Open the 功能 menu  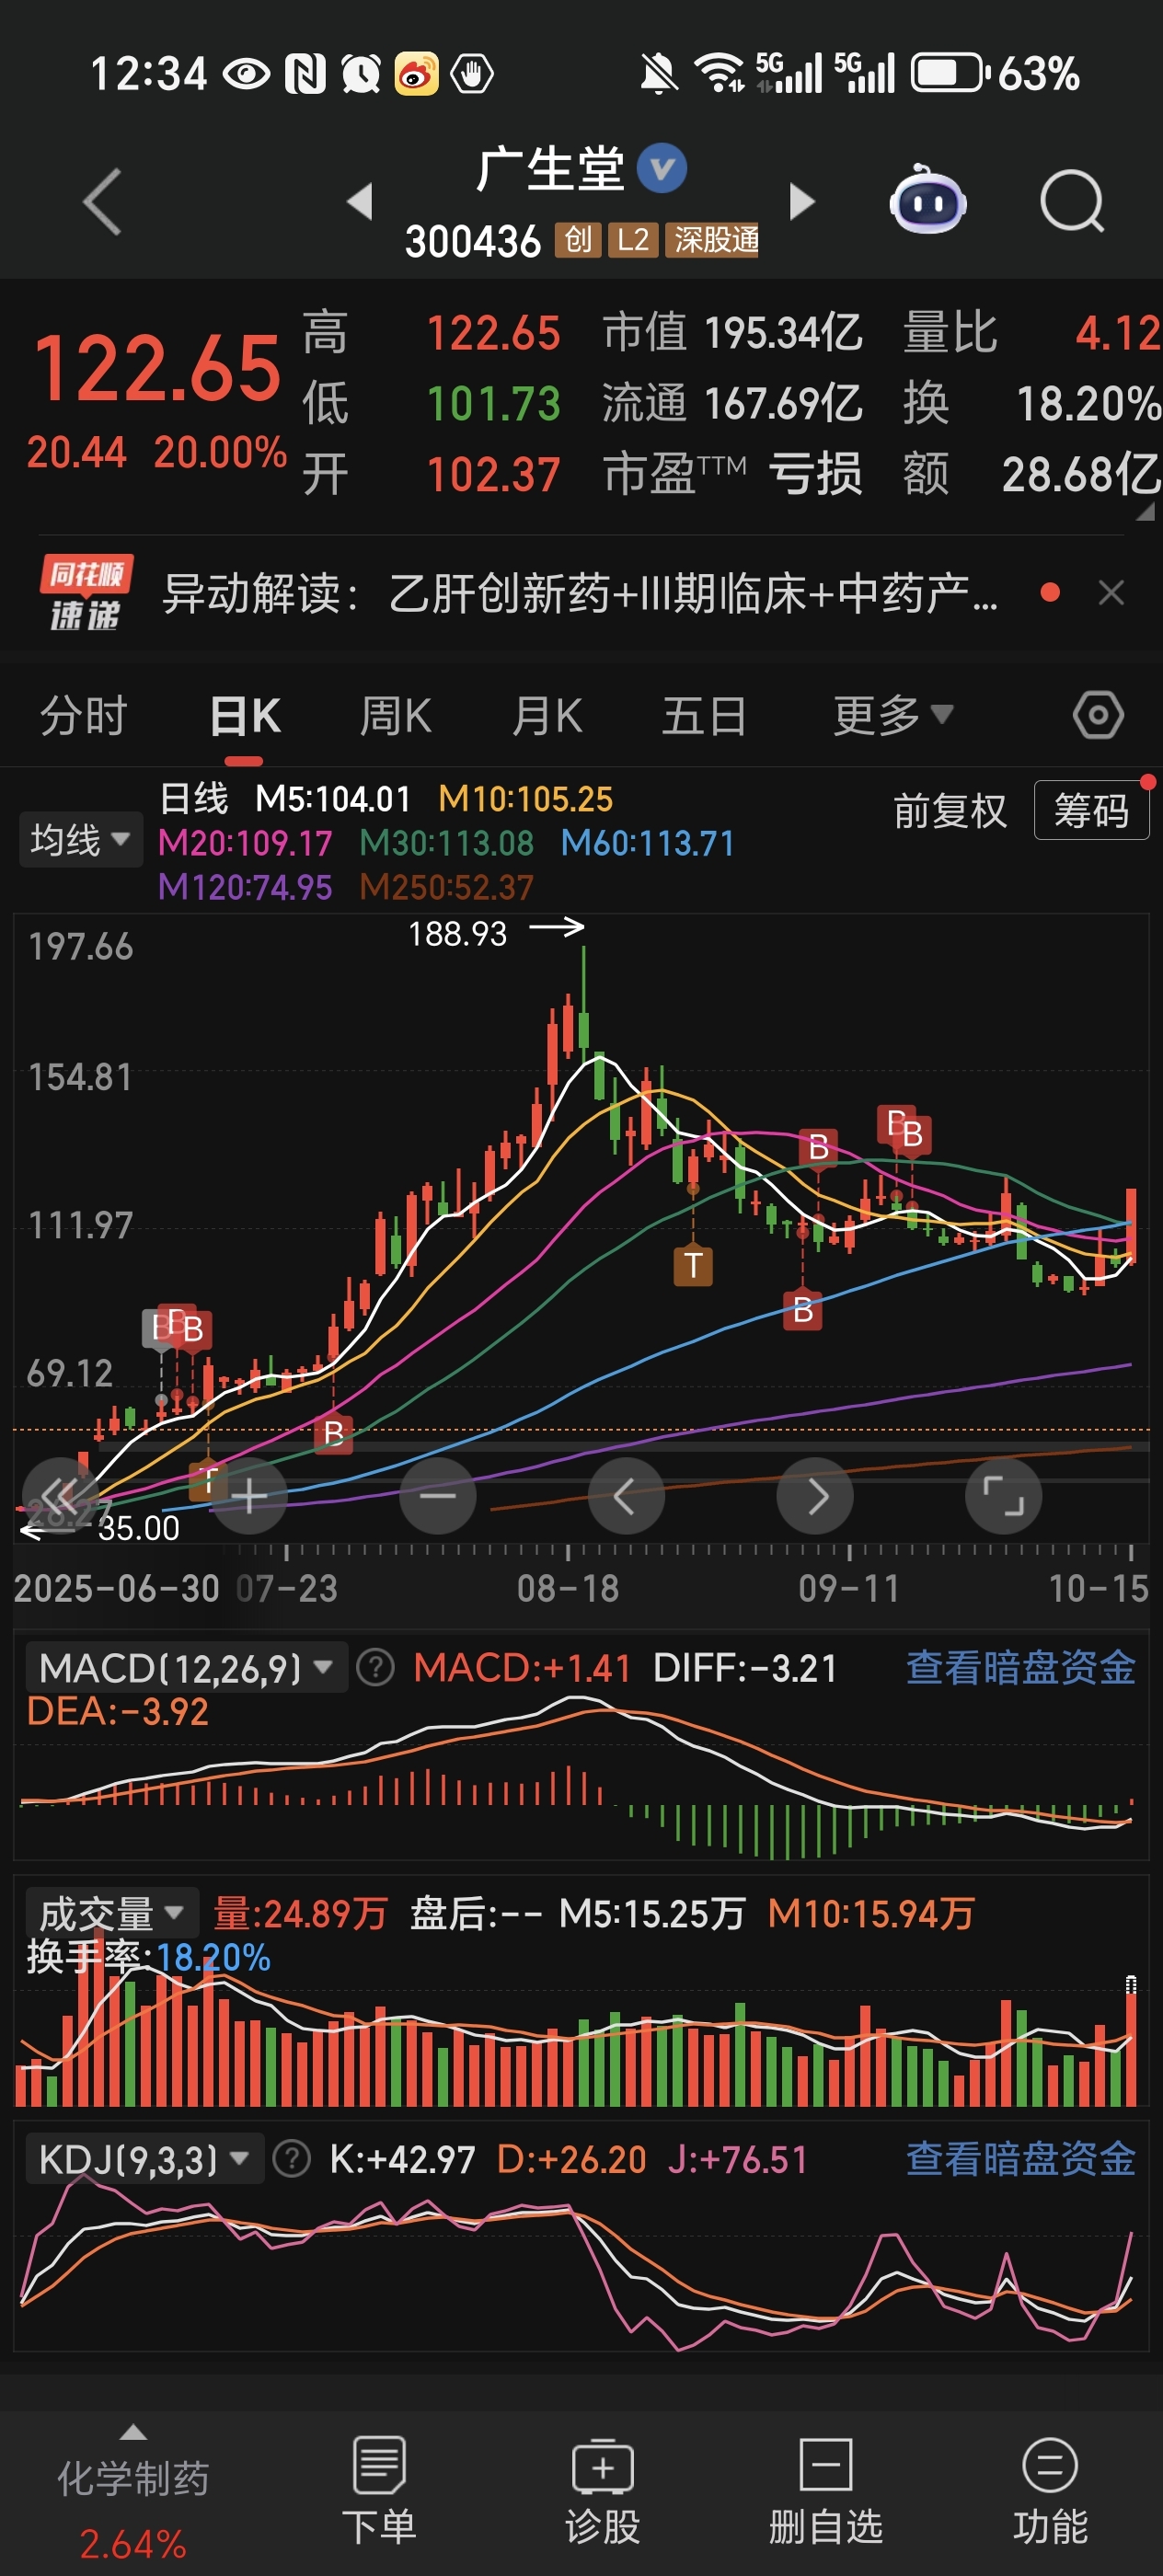(1050, 2491)
